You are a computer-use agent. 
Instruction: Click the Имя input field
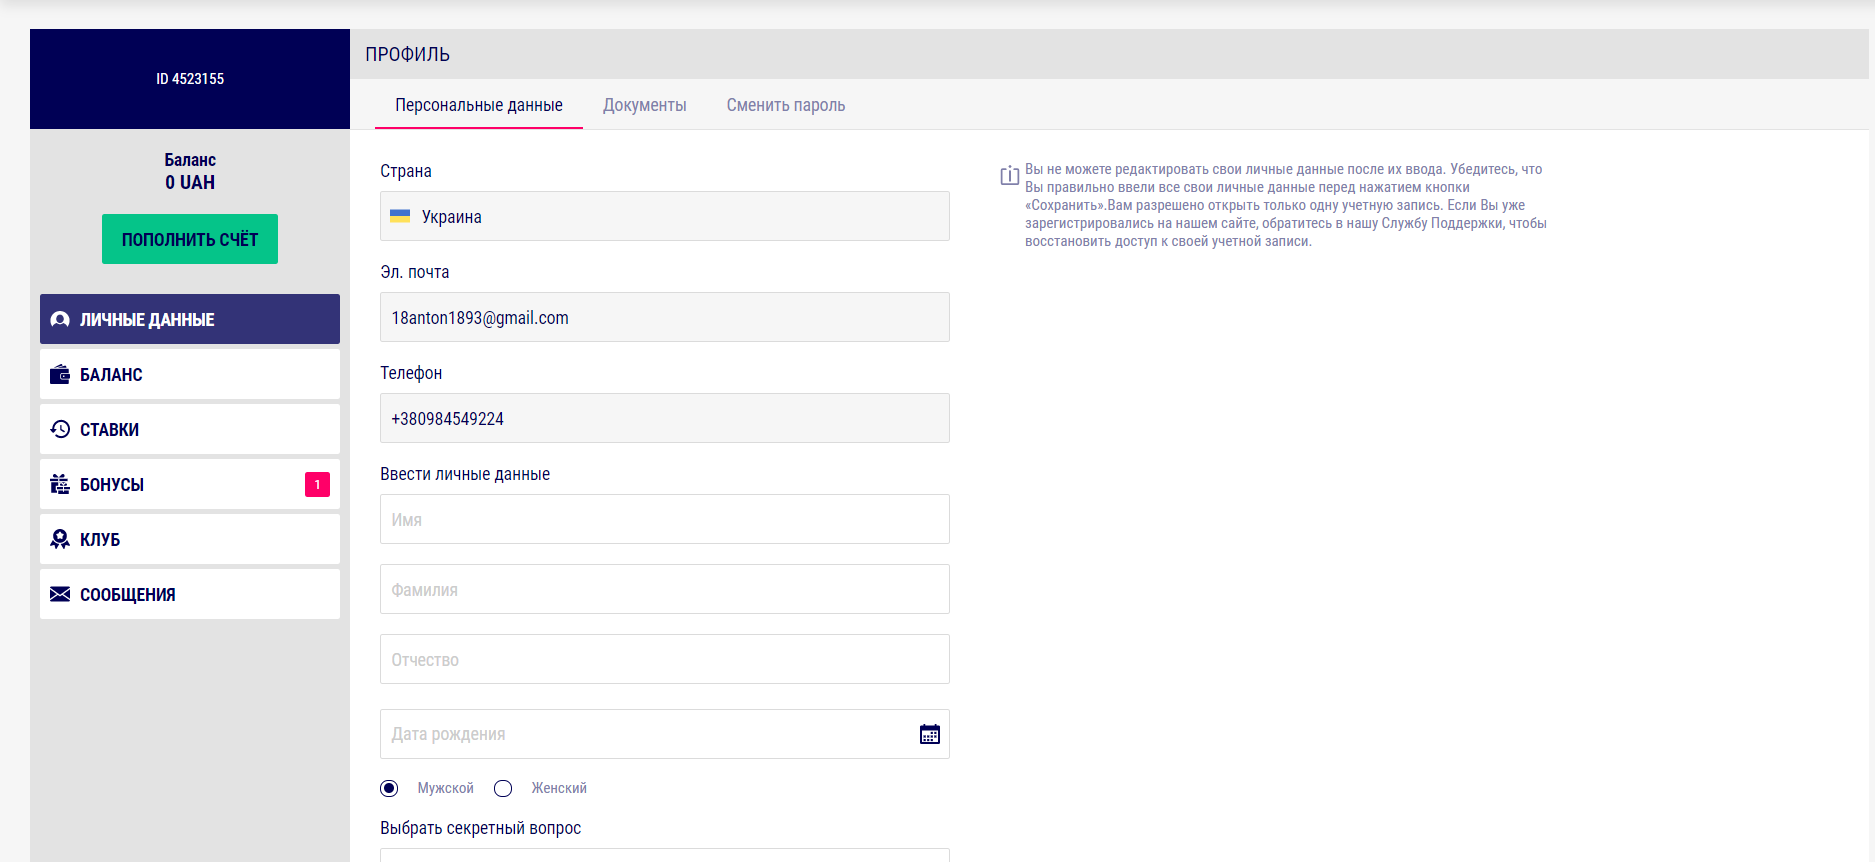[664, 519]
